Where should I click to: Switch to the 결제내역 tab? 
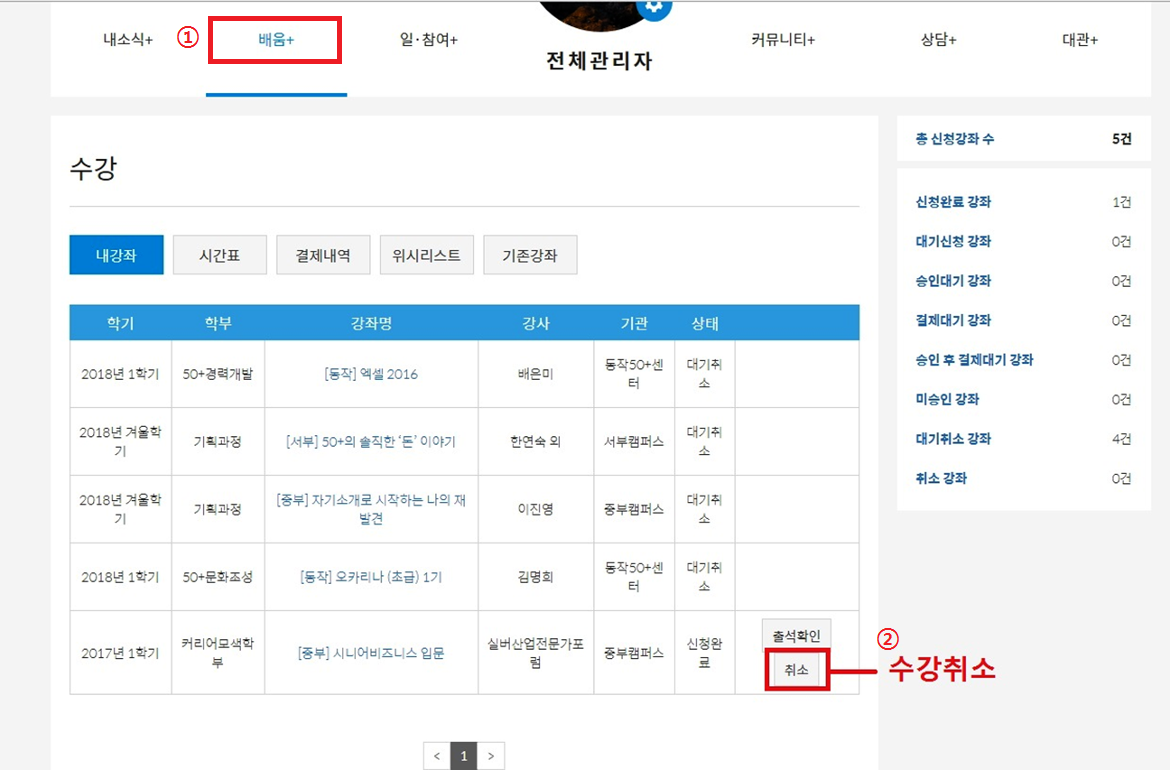click(323, 255)
